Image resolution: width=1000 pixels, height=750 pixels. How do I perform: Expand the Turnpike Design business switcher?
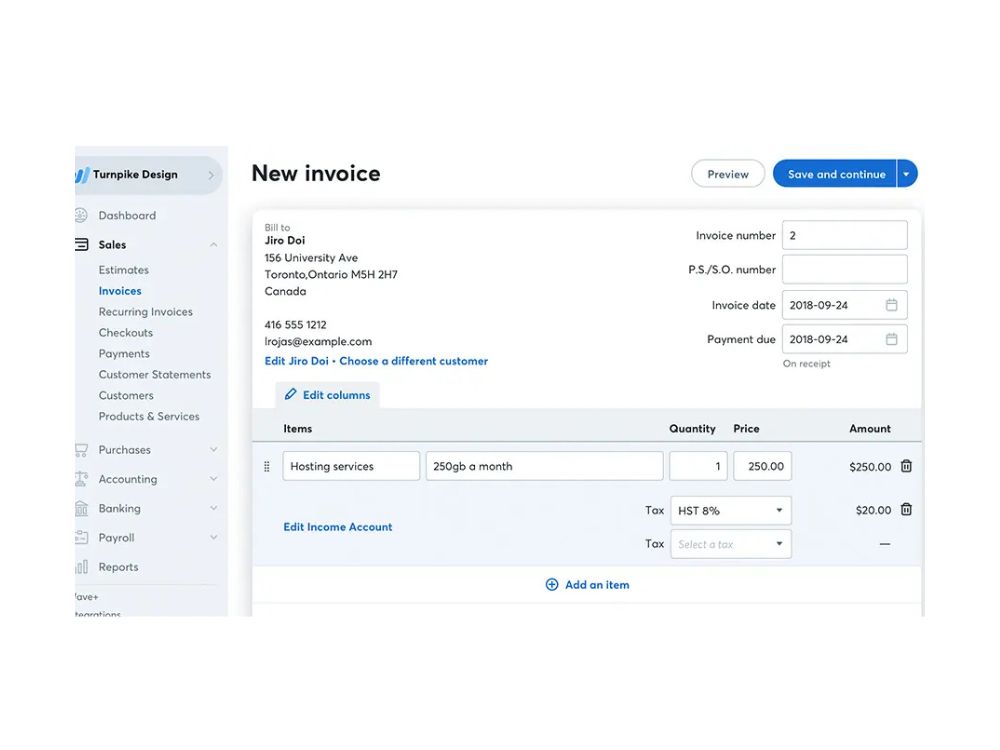click(211, 175)
